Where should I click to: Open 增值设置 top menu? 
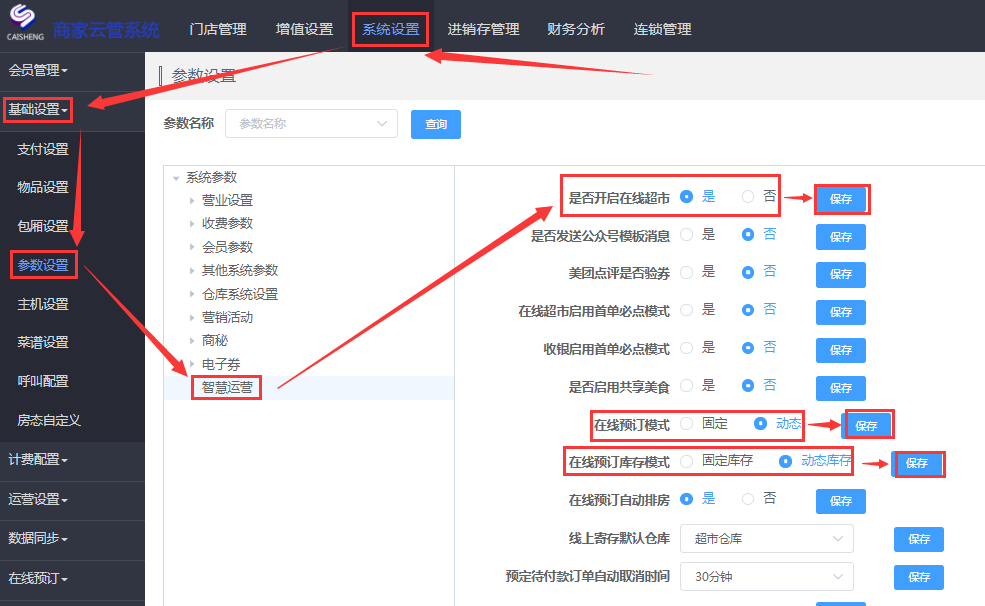click(304, 30)
